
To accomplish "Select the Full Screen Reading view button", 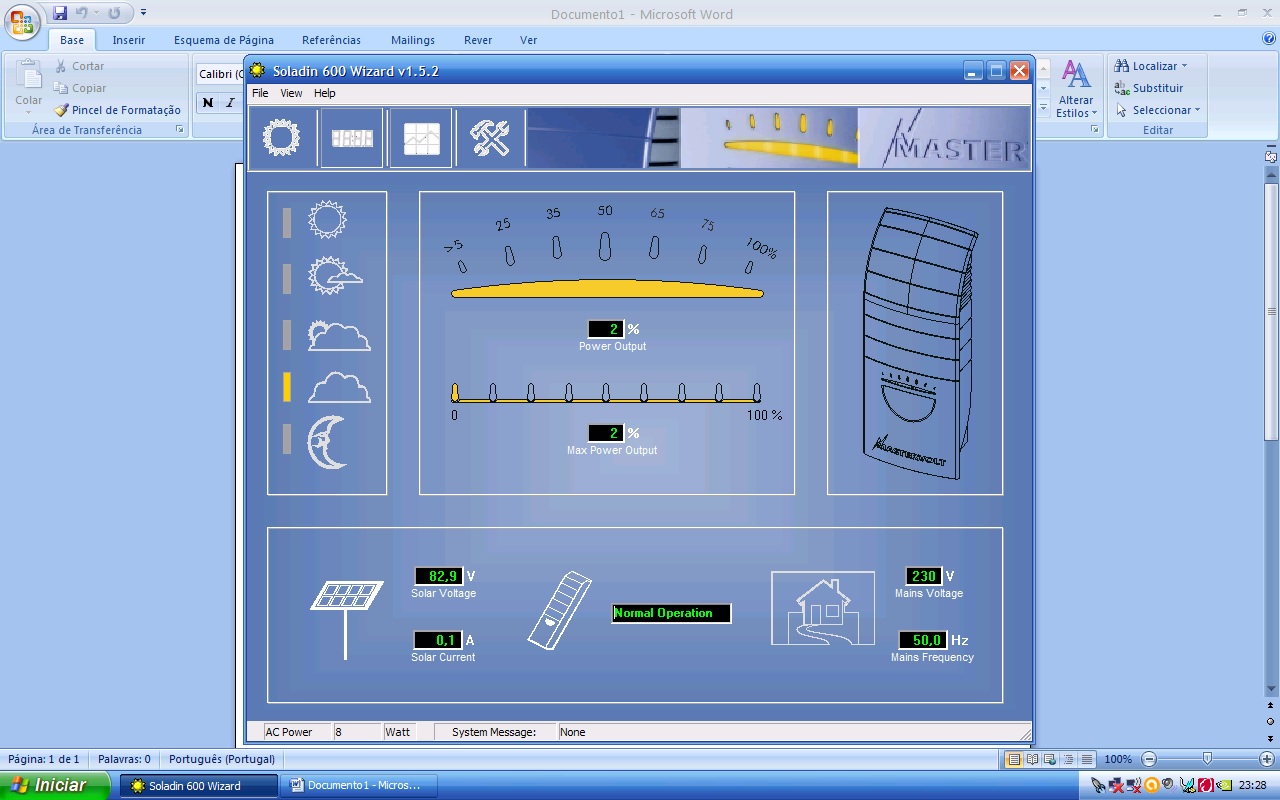I will point(1033,760).
